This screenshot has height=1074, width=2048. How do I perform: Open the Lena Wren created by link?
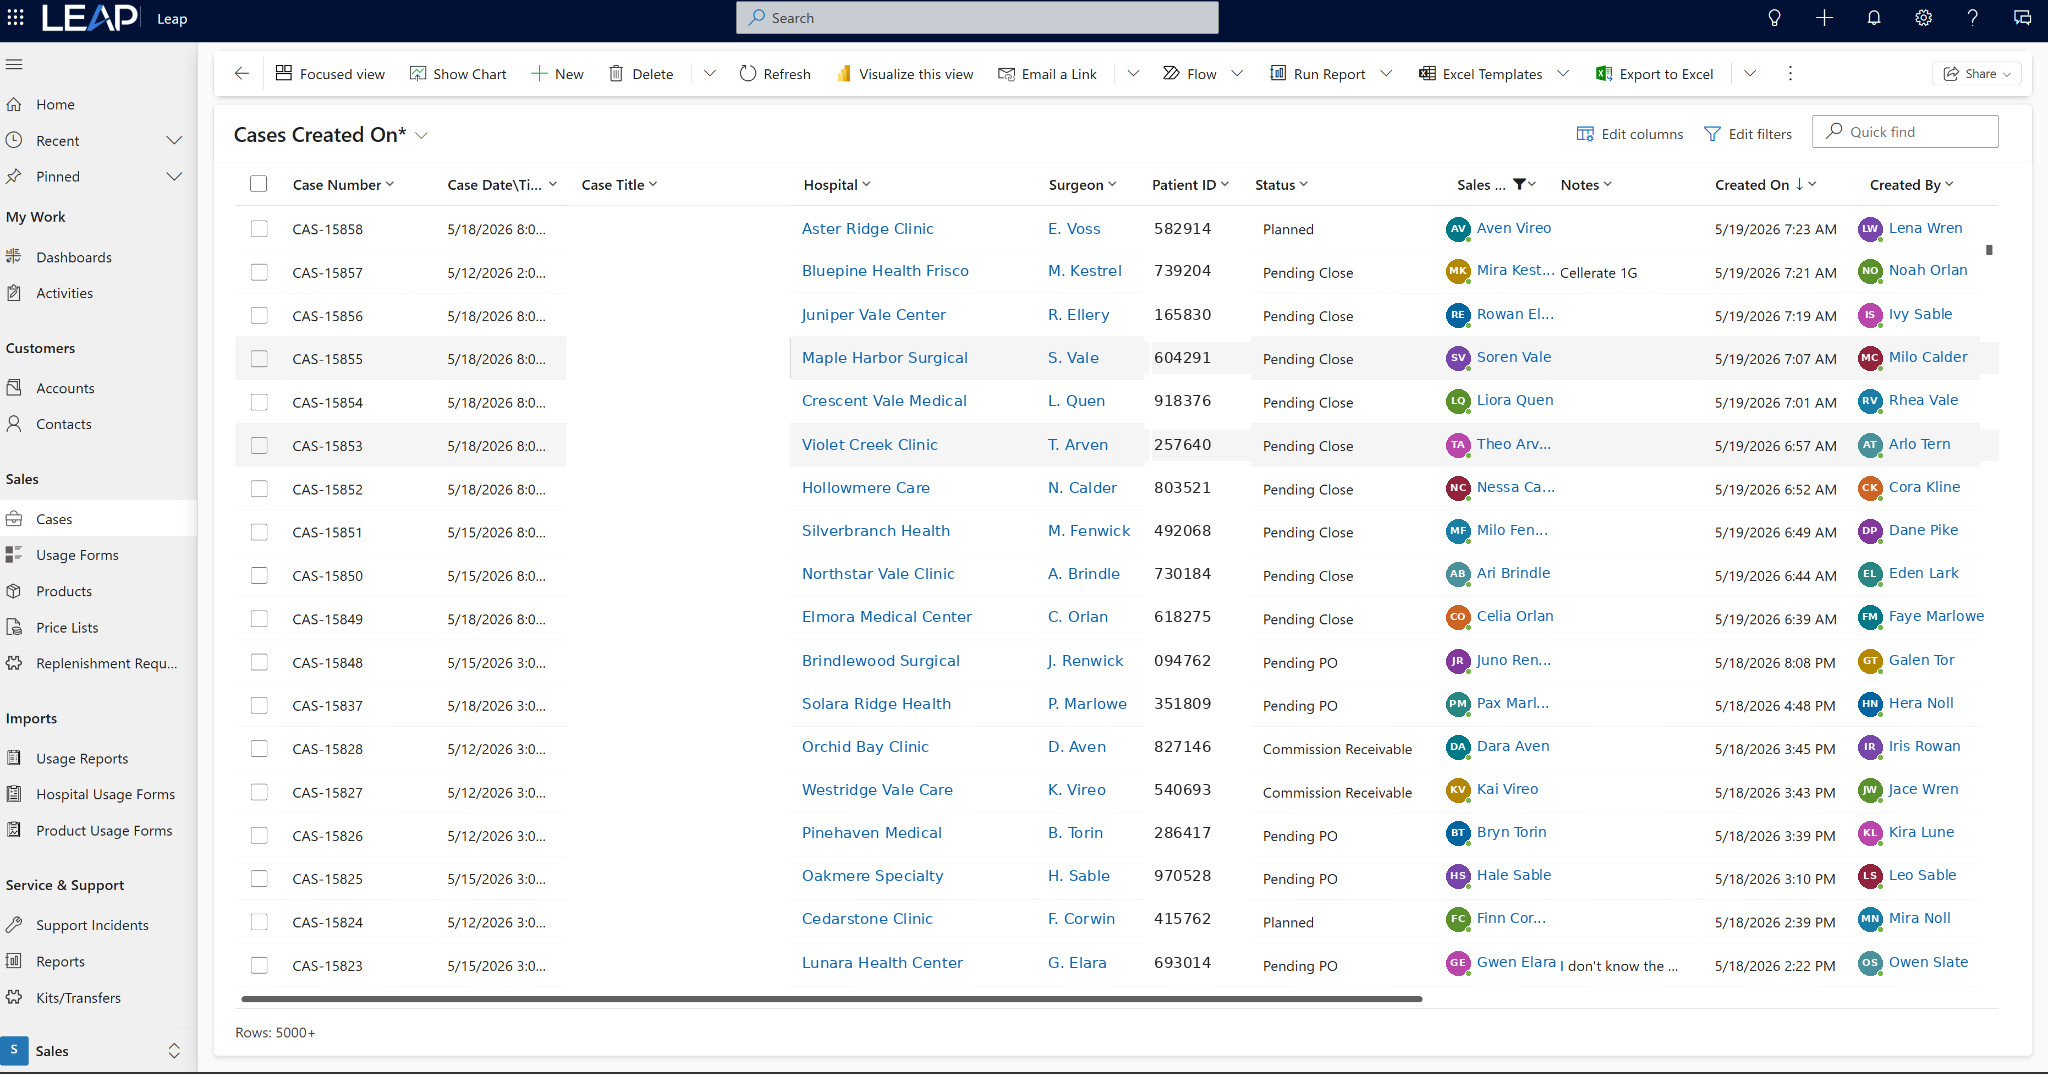1925,228
